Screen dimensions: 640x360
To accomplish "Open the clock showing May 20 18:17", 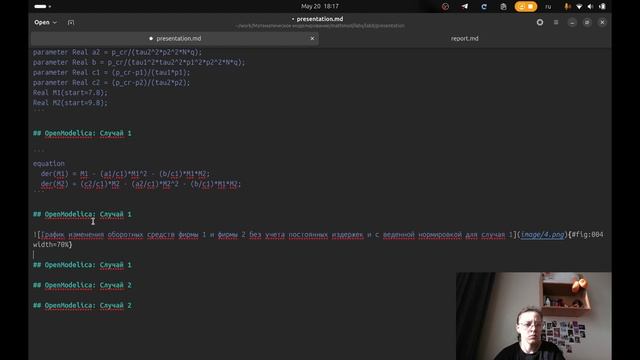I will (x=320, y=6).
